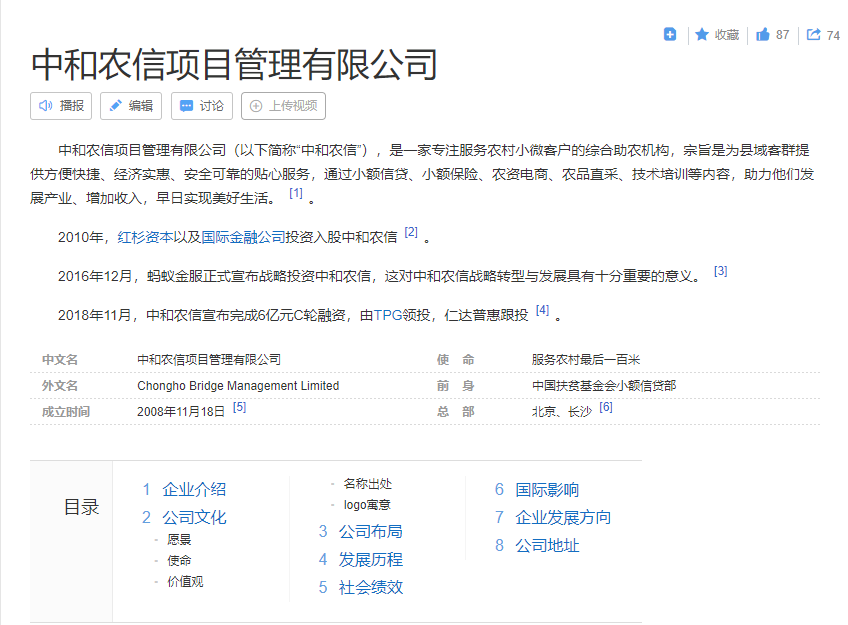Click the 中文名 field label
The image size is (848, 625).
[x=60, y=360]
